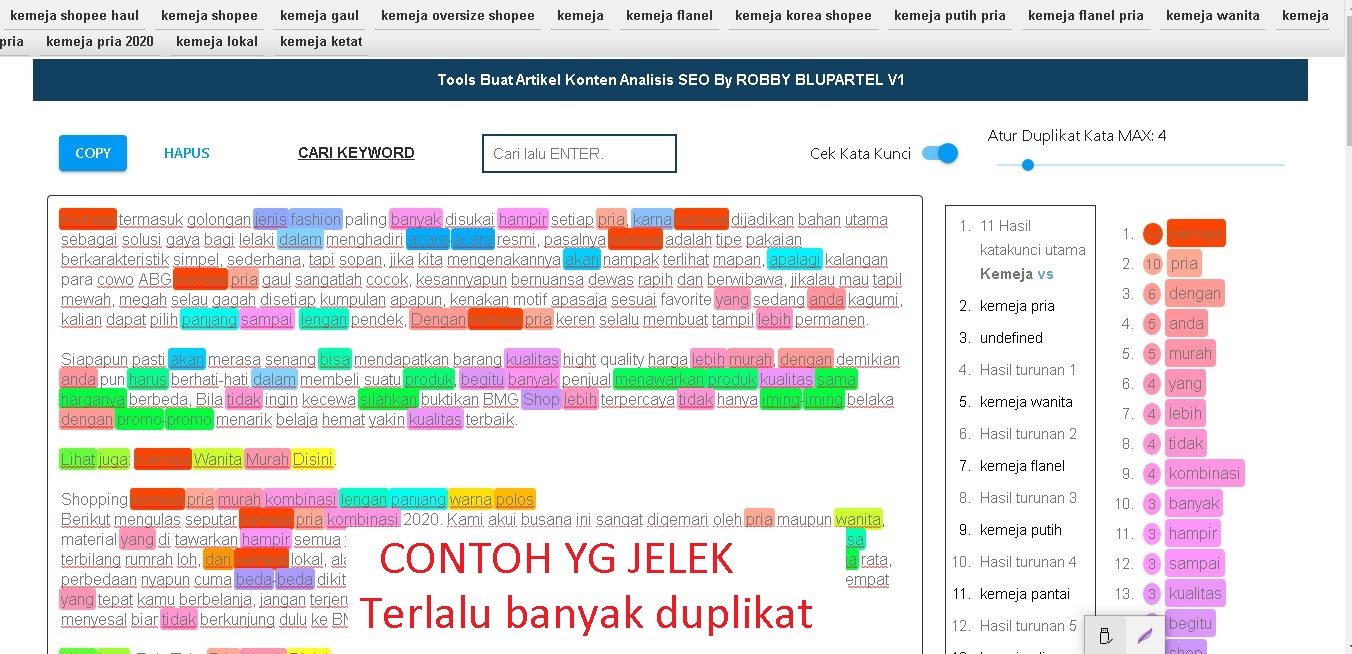Select the "kemeja shopee haul" keyword tab
The width and height of the screenshot is (1352, 654).
pos(74,15)
